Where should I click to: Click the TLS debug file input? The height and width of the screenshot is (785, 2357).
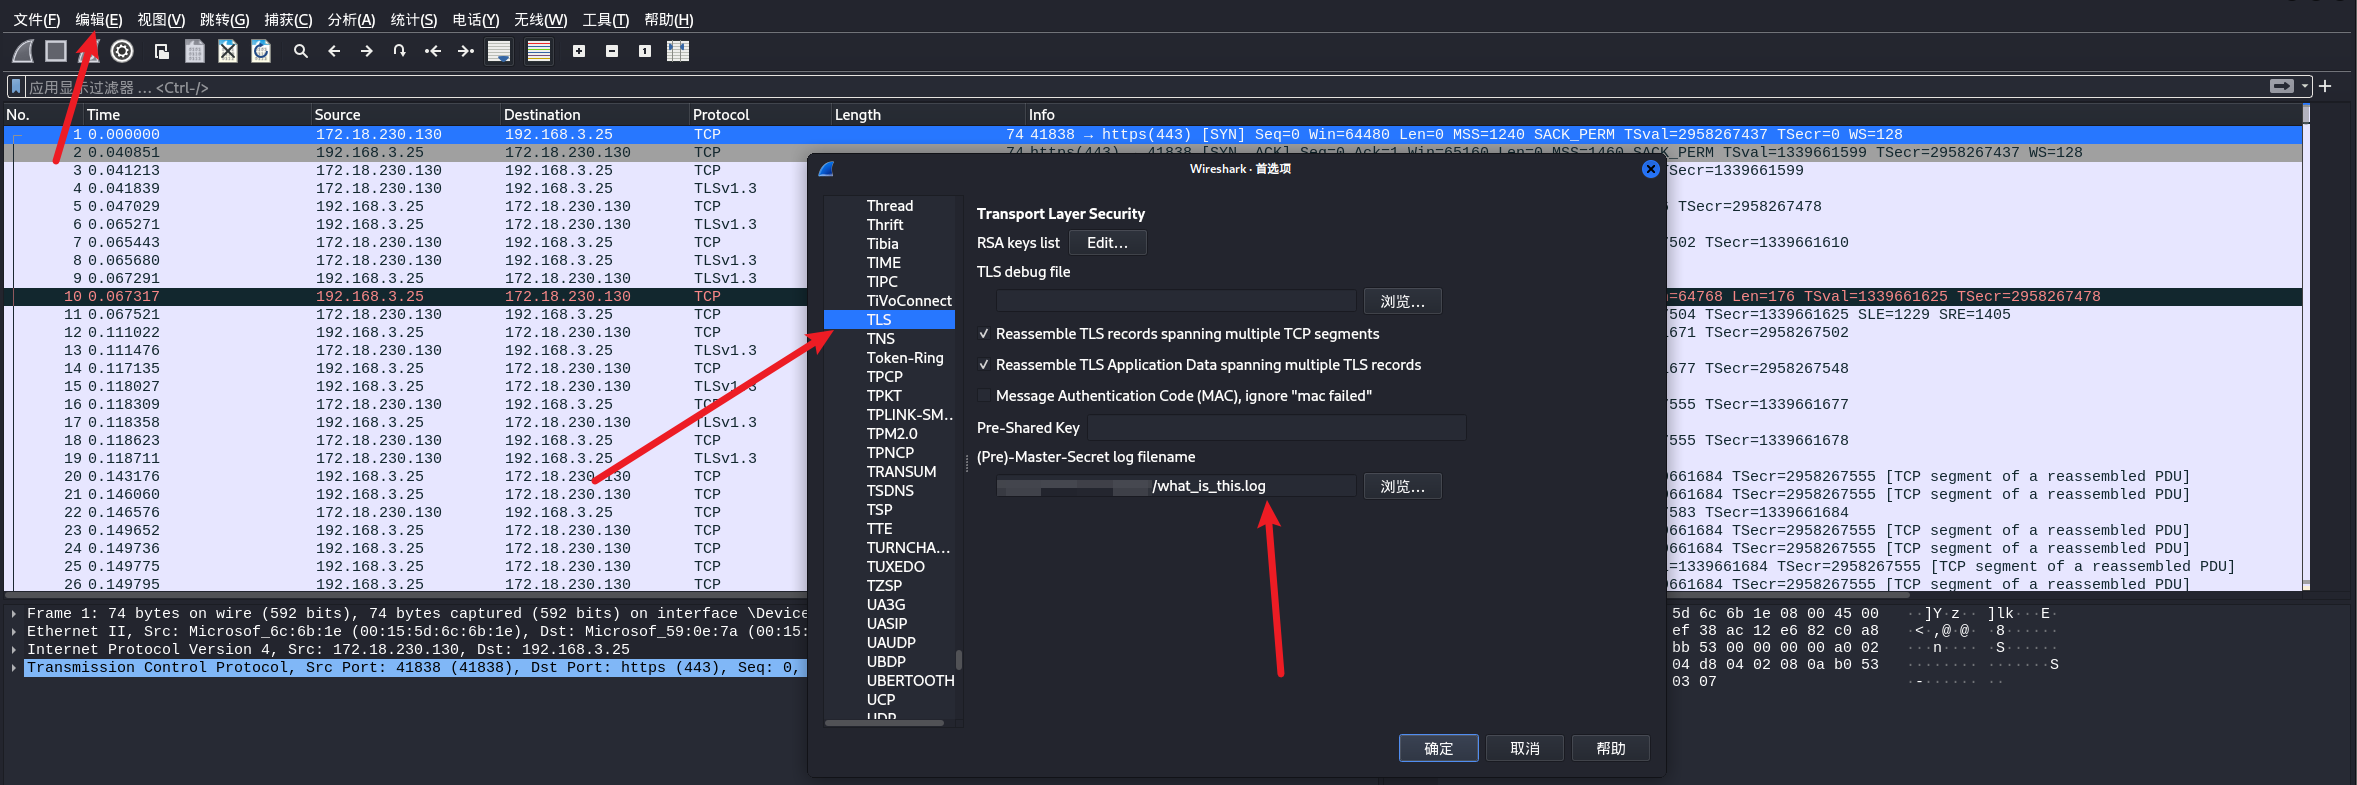(1176, 301)
